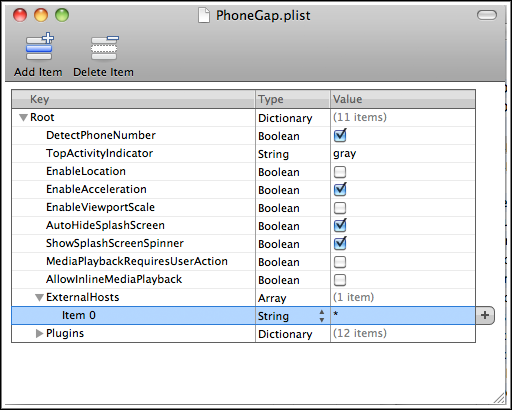Viewport: 512px width, 410px height.
Task: Enable the MediaPlaybackRequiresUserAction checkbox
Action: point(340,262)
